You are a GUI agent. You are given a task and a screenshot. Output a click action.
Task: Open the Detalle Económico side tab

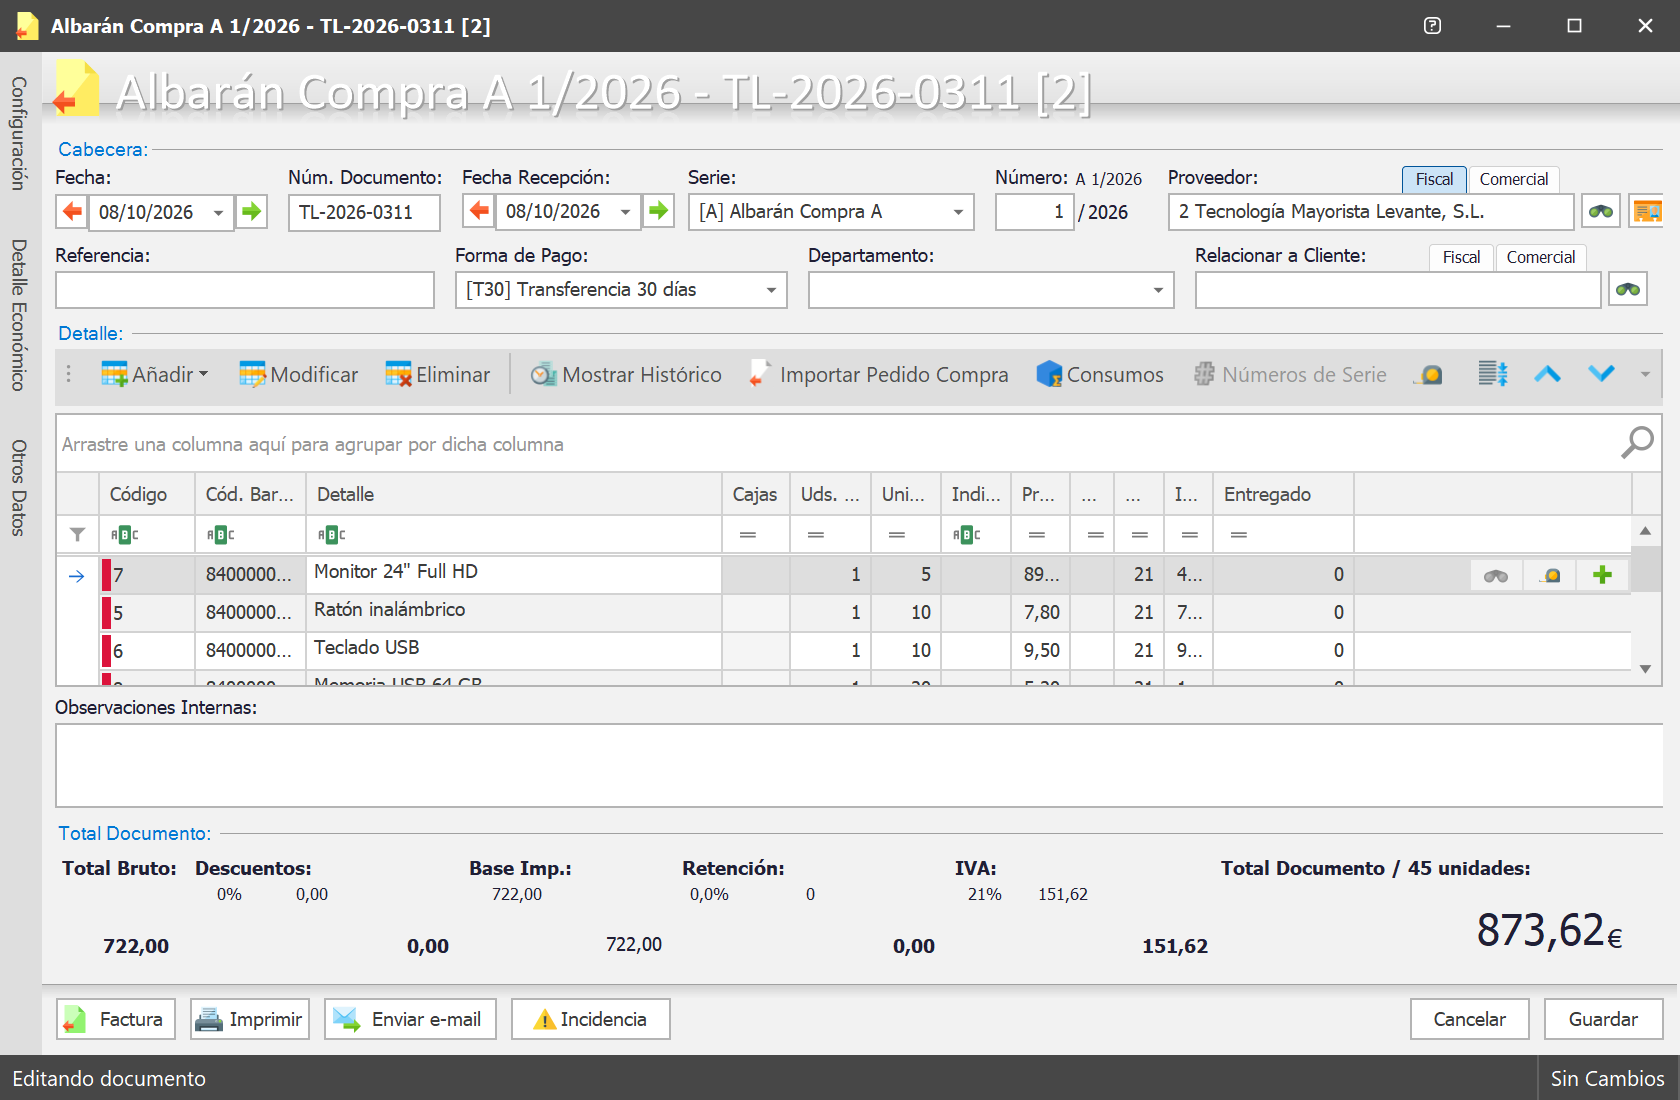18,314
